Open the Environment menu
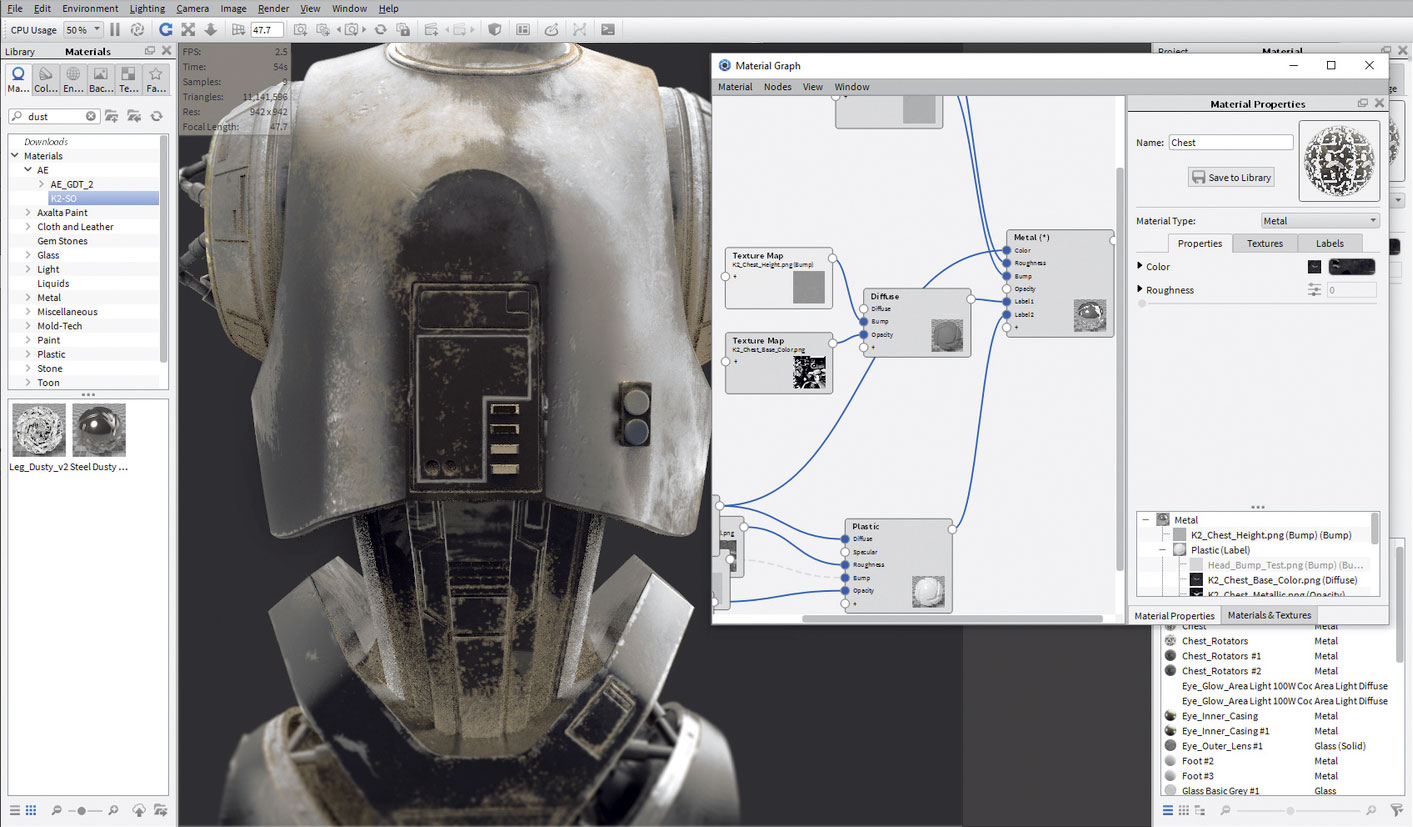 90,8
